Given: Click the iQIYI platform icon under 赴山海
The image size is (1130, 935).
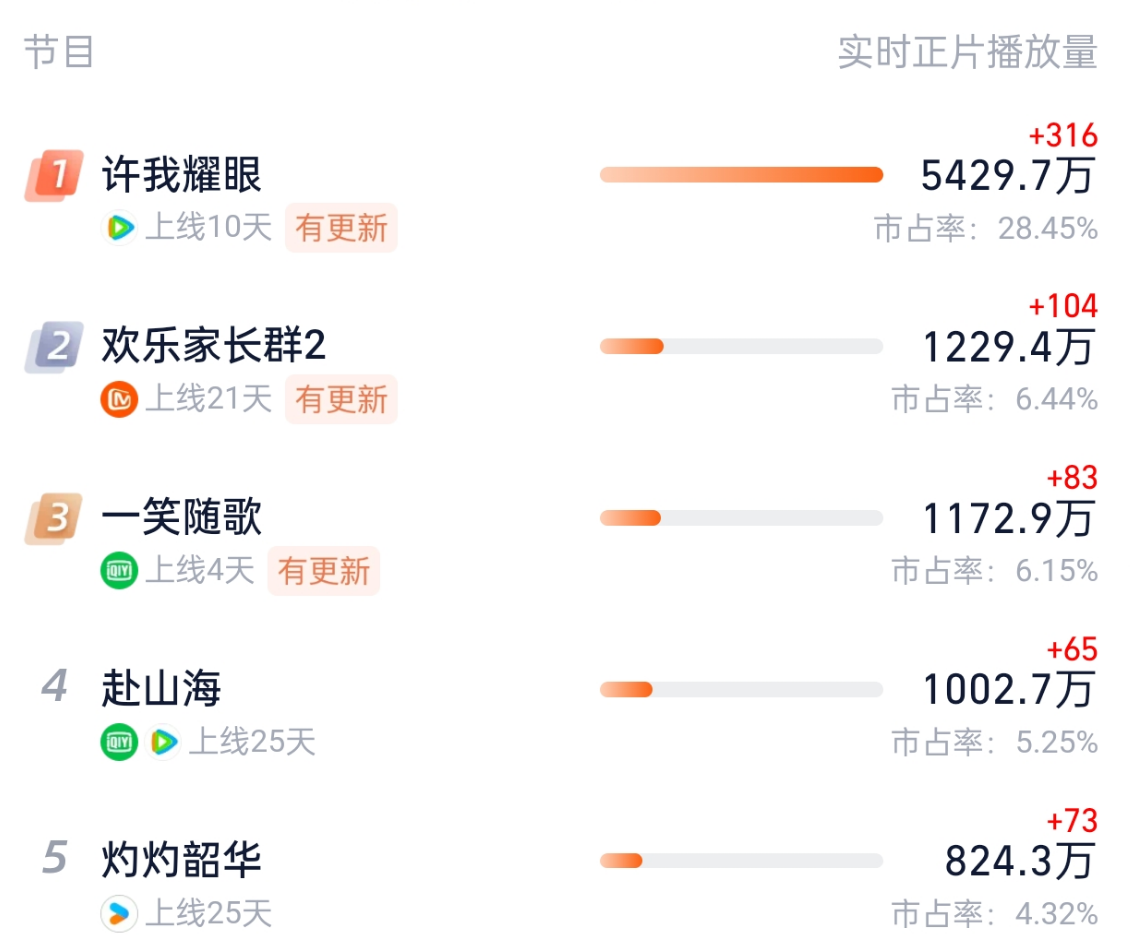Looking at the screenshot, I should click(119, 742).
